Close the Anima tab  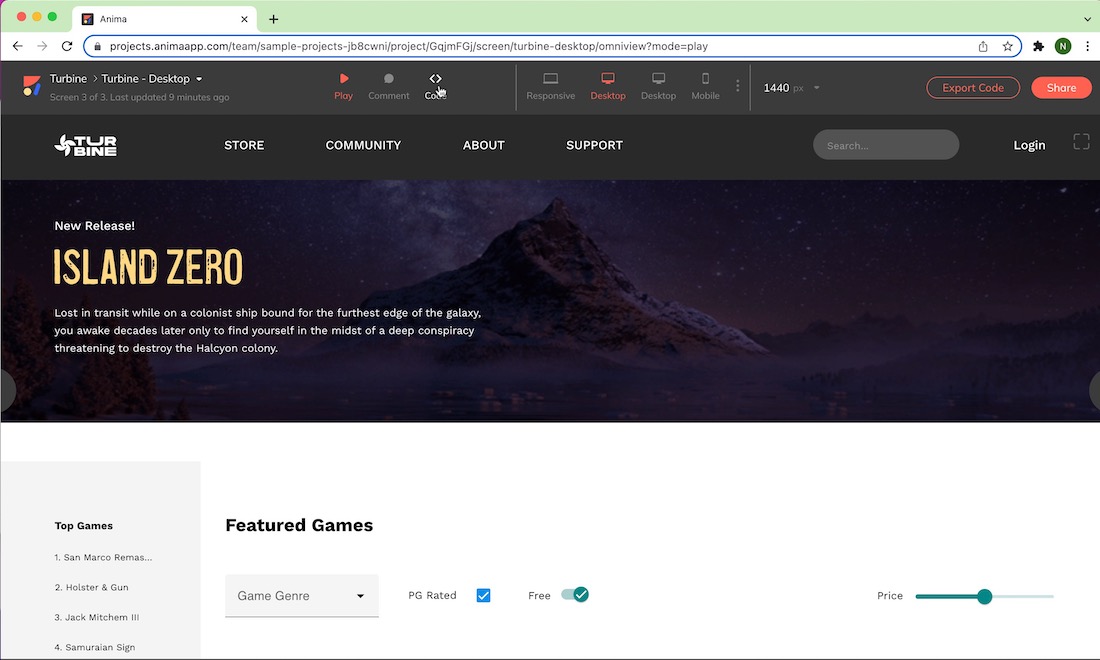(x=244, y=19)
